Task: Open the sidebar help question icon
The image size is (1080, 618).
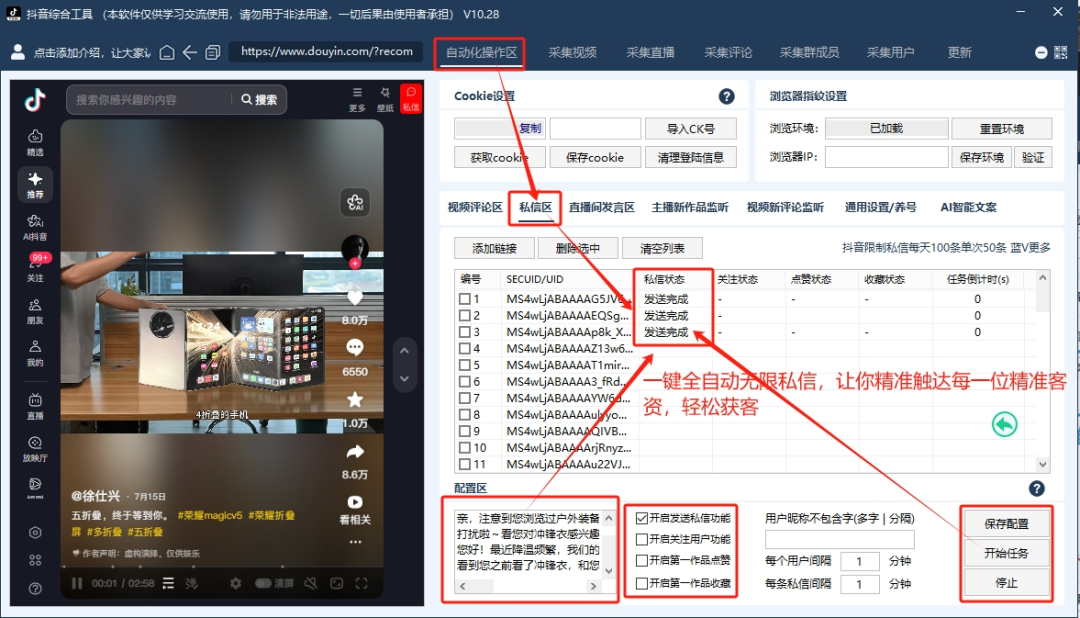Action: 35,588
